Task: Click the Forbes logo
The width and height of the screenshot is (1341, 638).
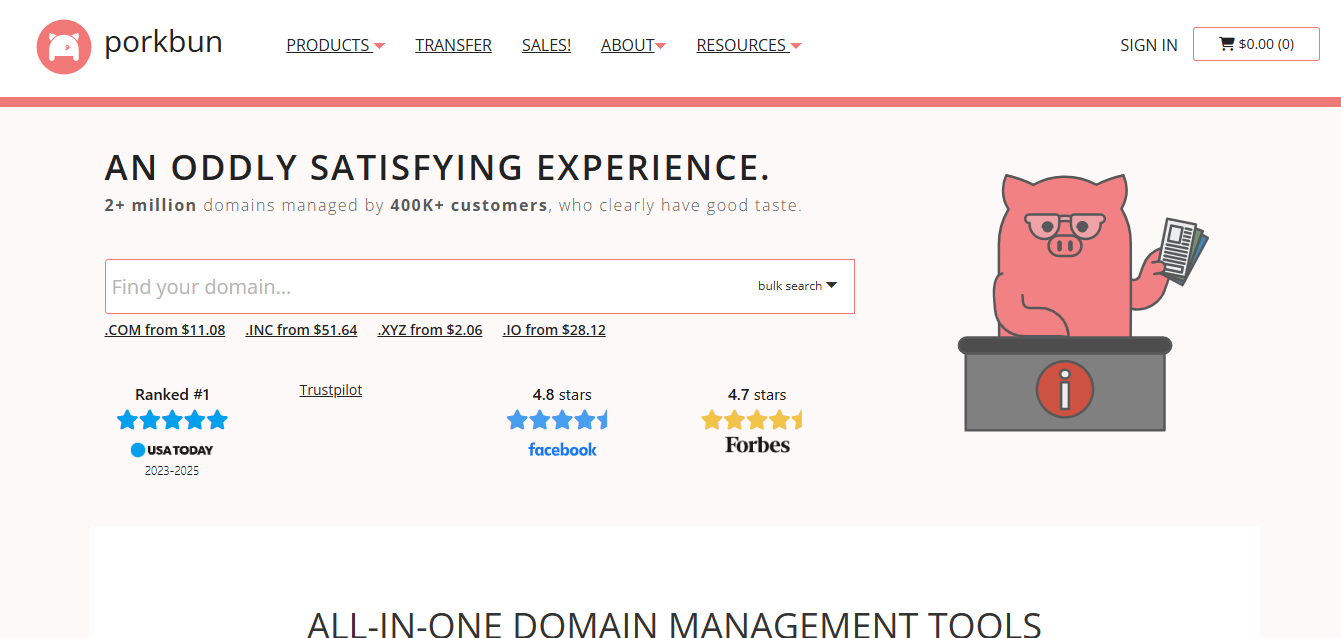Action: coord(757,445)
